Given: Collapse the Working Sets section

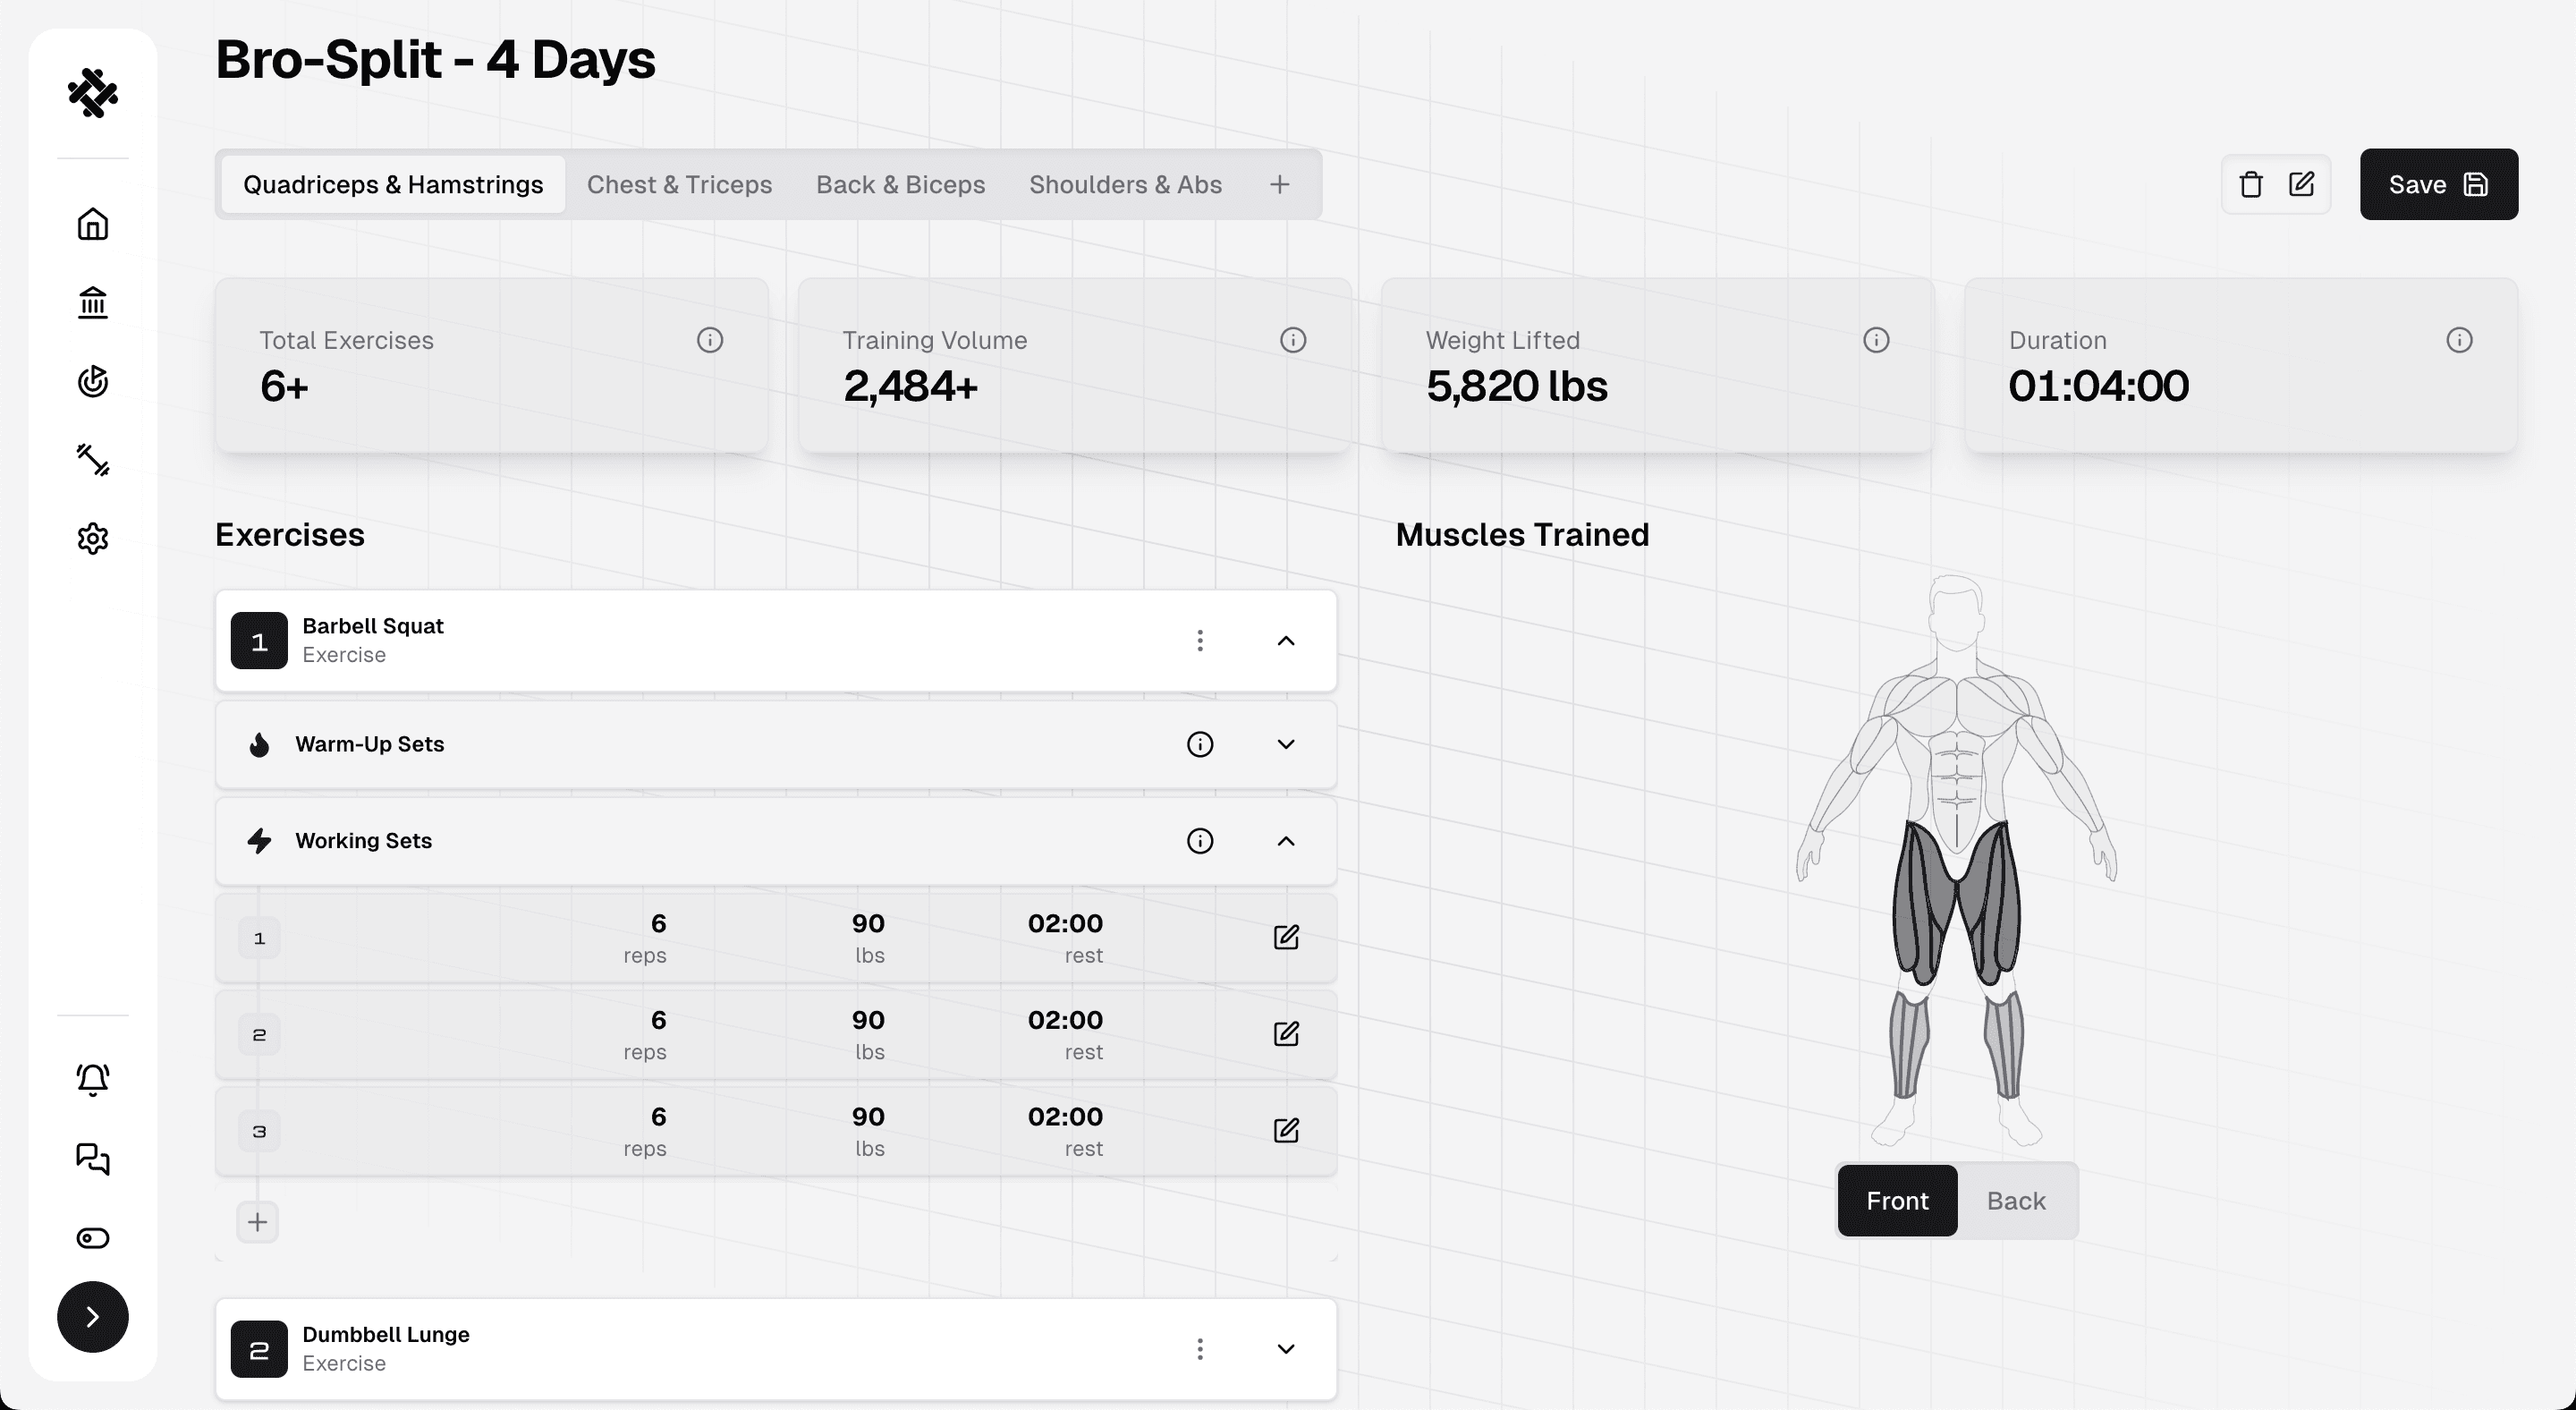Looking at the screenshot, I should 1286,841.
